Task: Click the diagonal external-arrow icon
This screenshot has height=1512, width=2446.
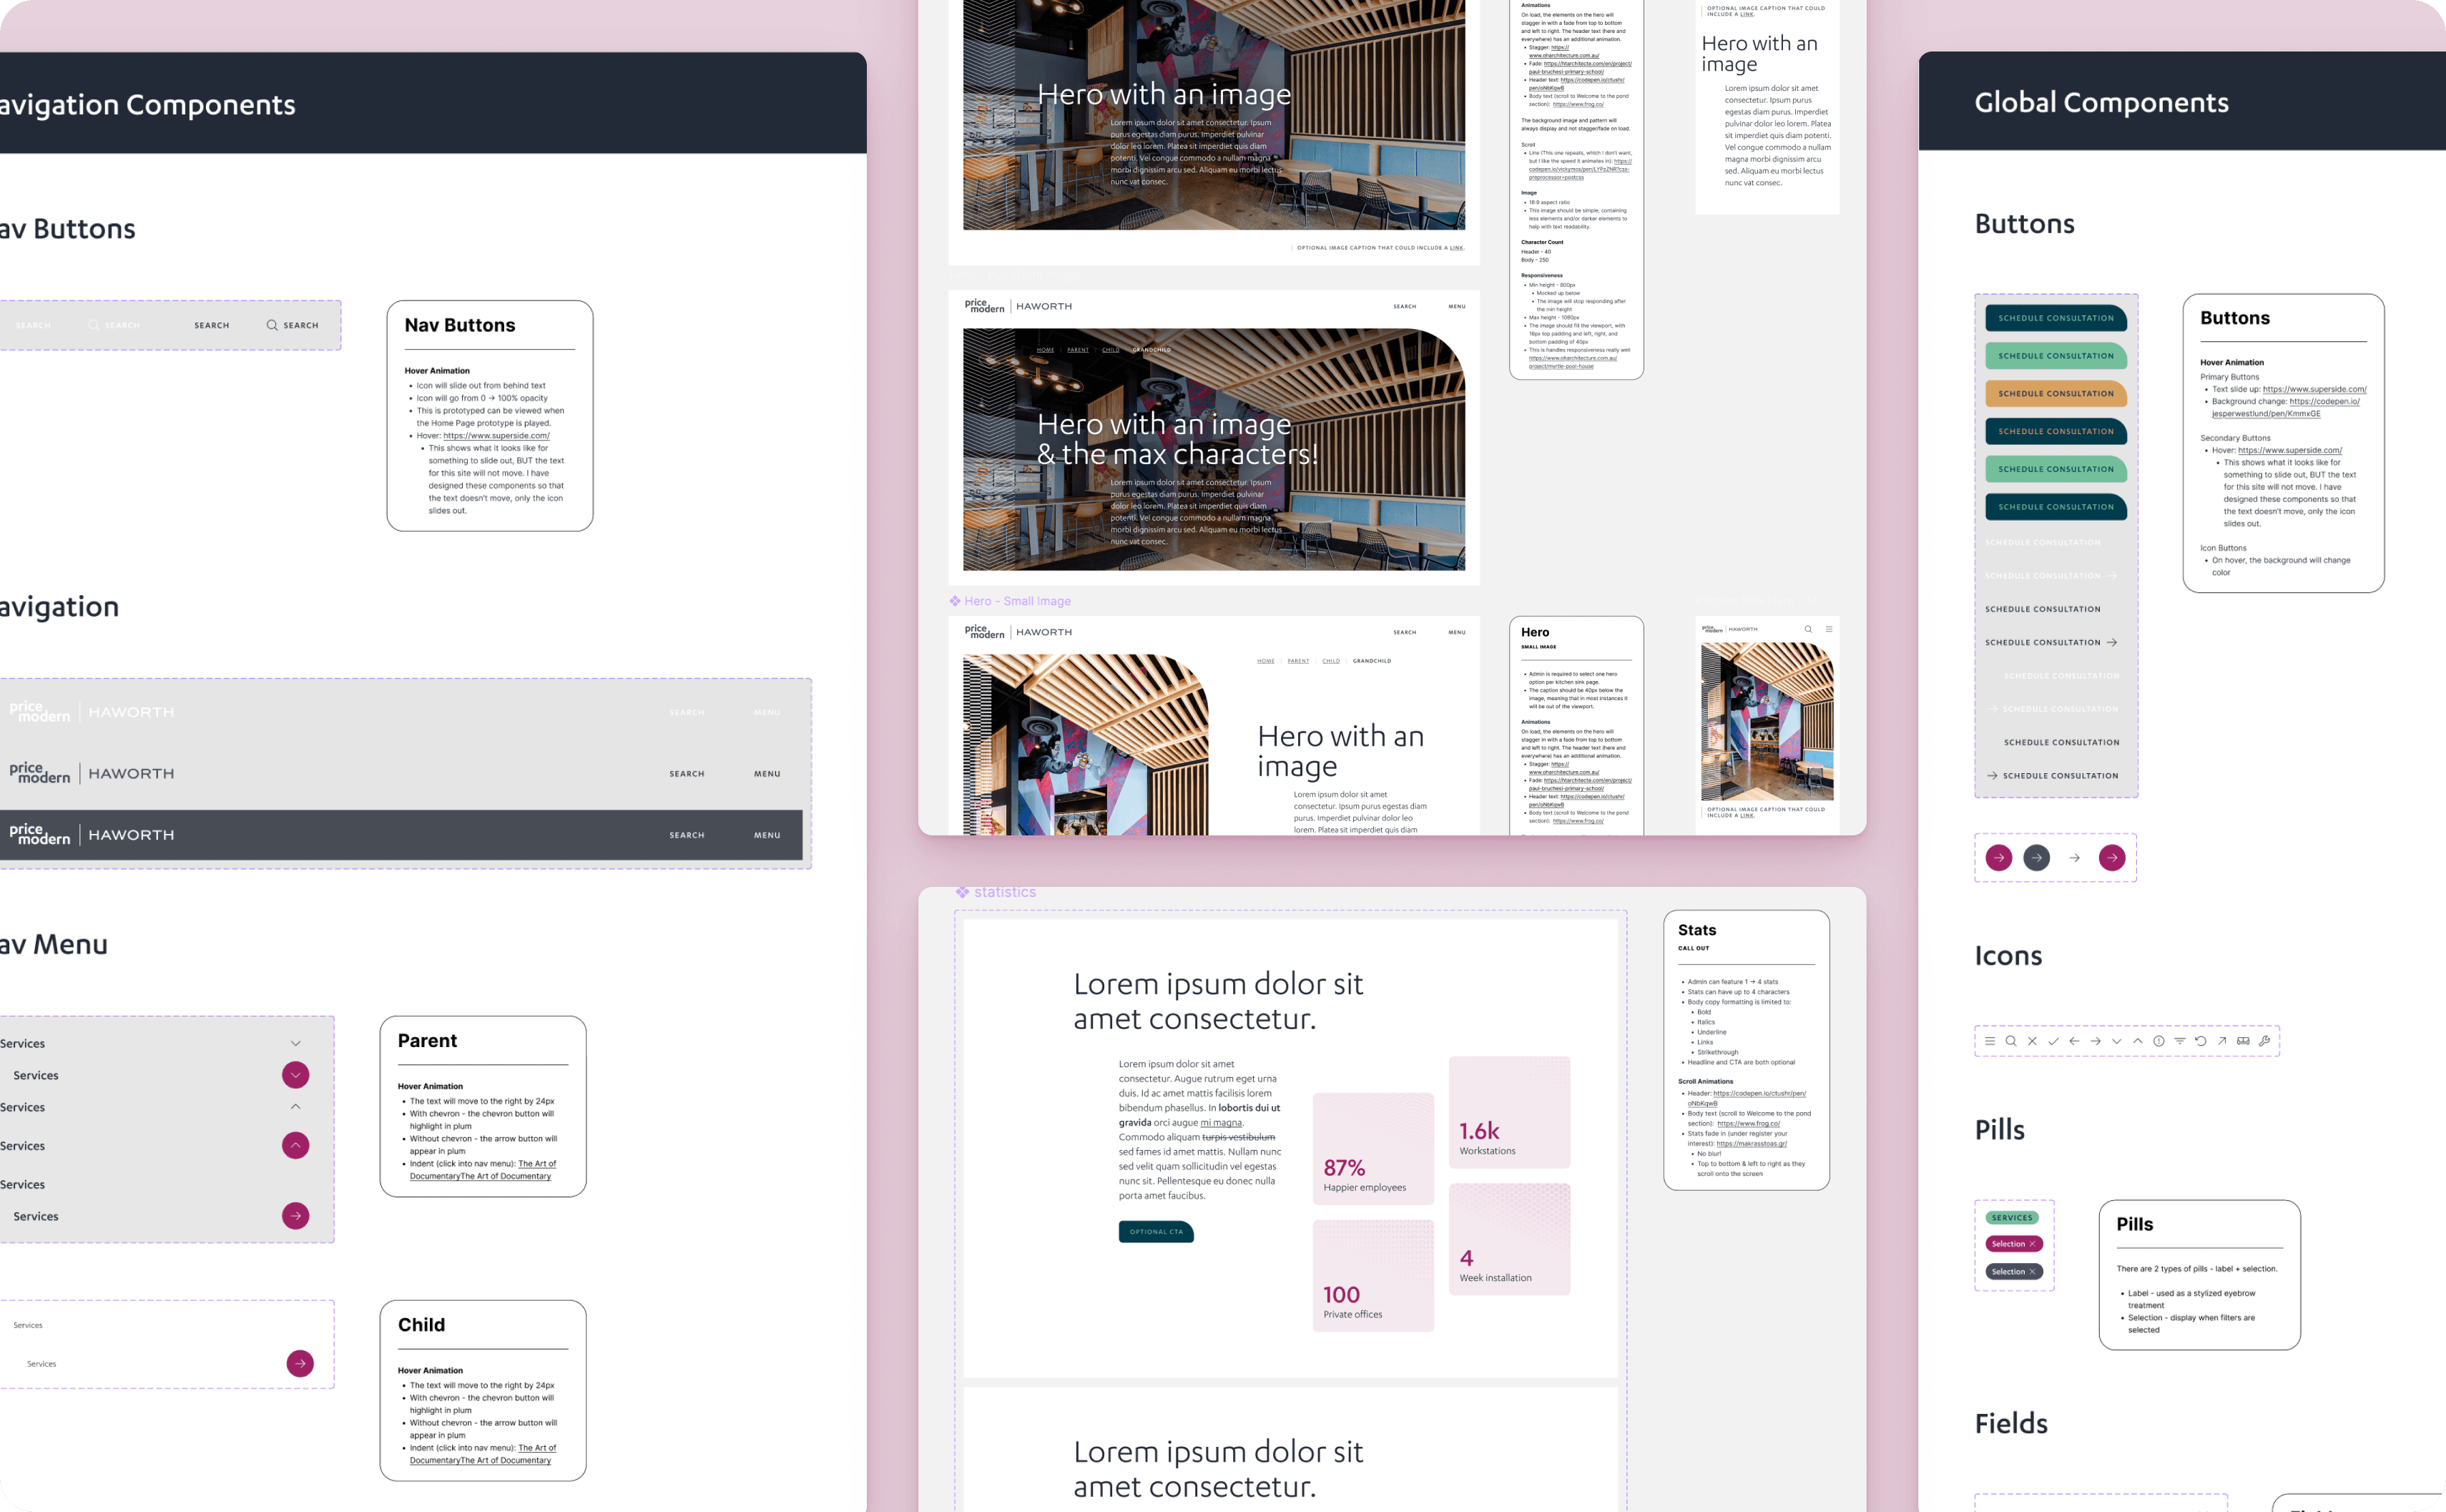Action: (x=2222, y=1041)
